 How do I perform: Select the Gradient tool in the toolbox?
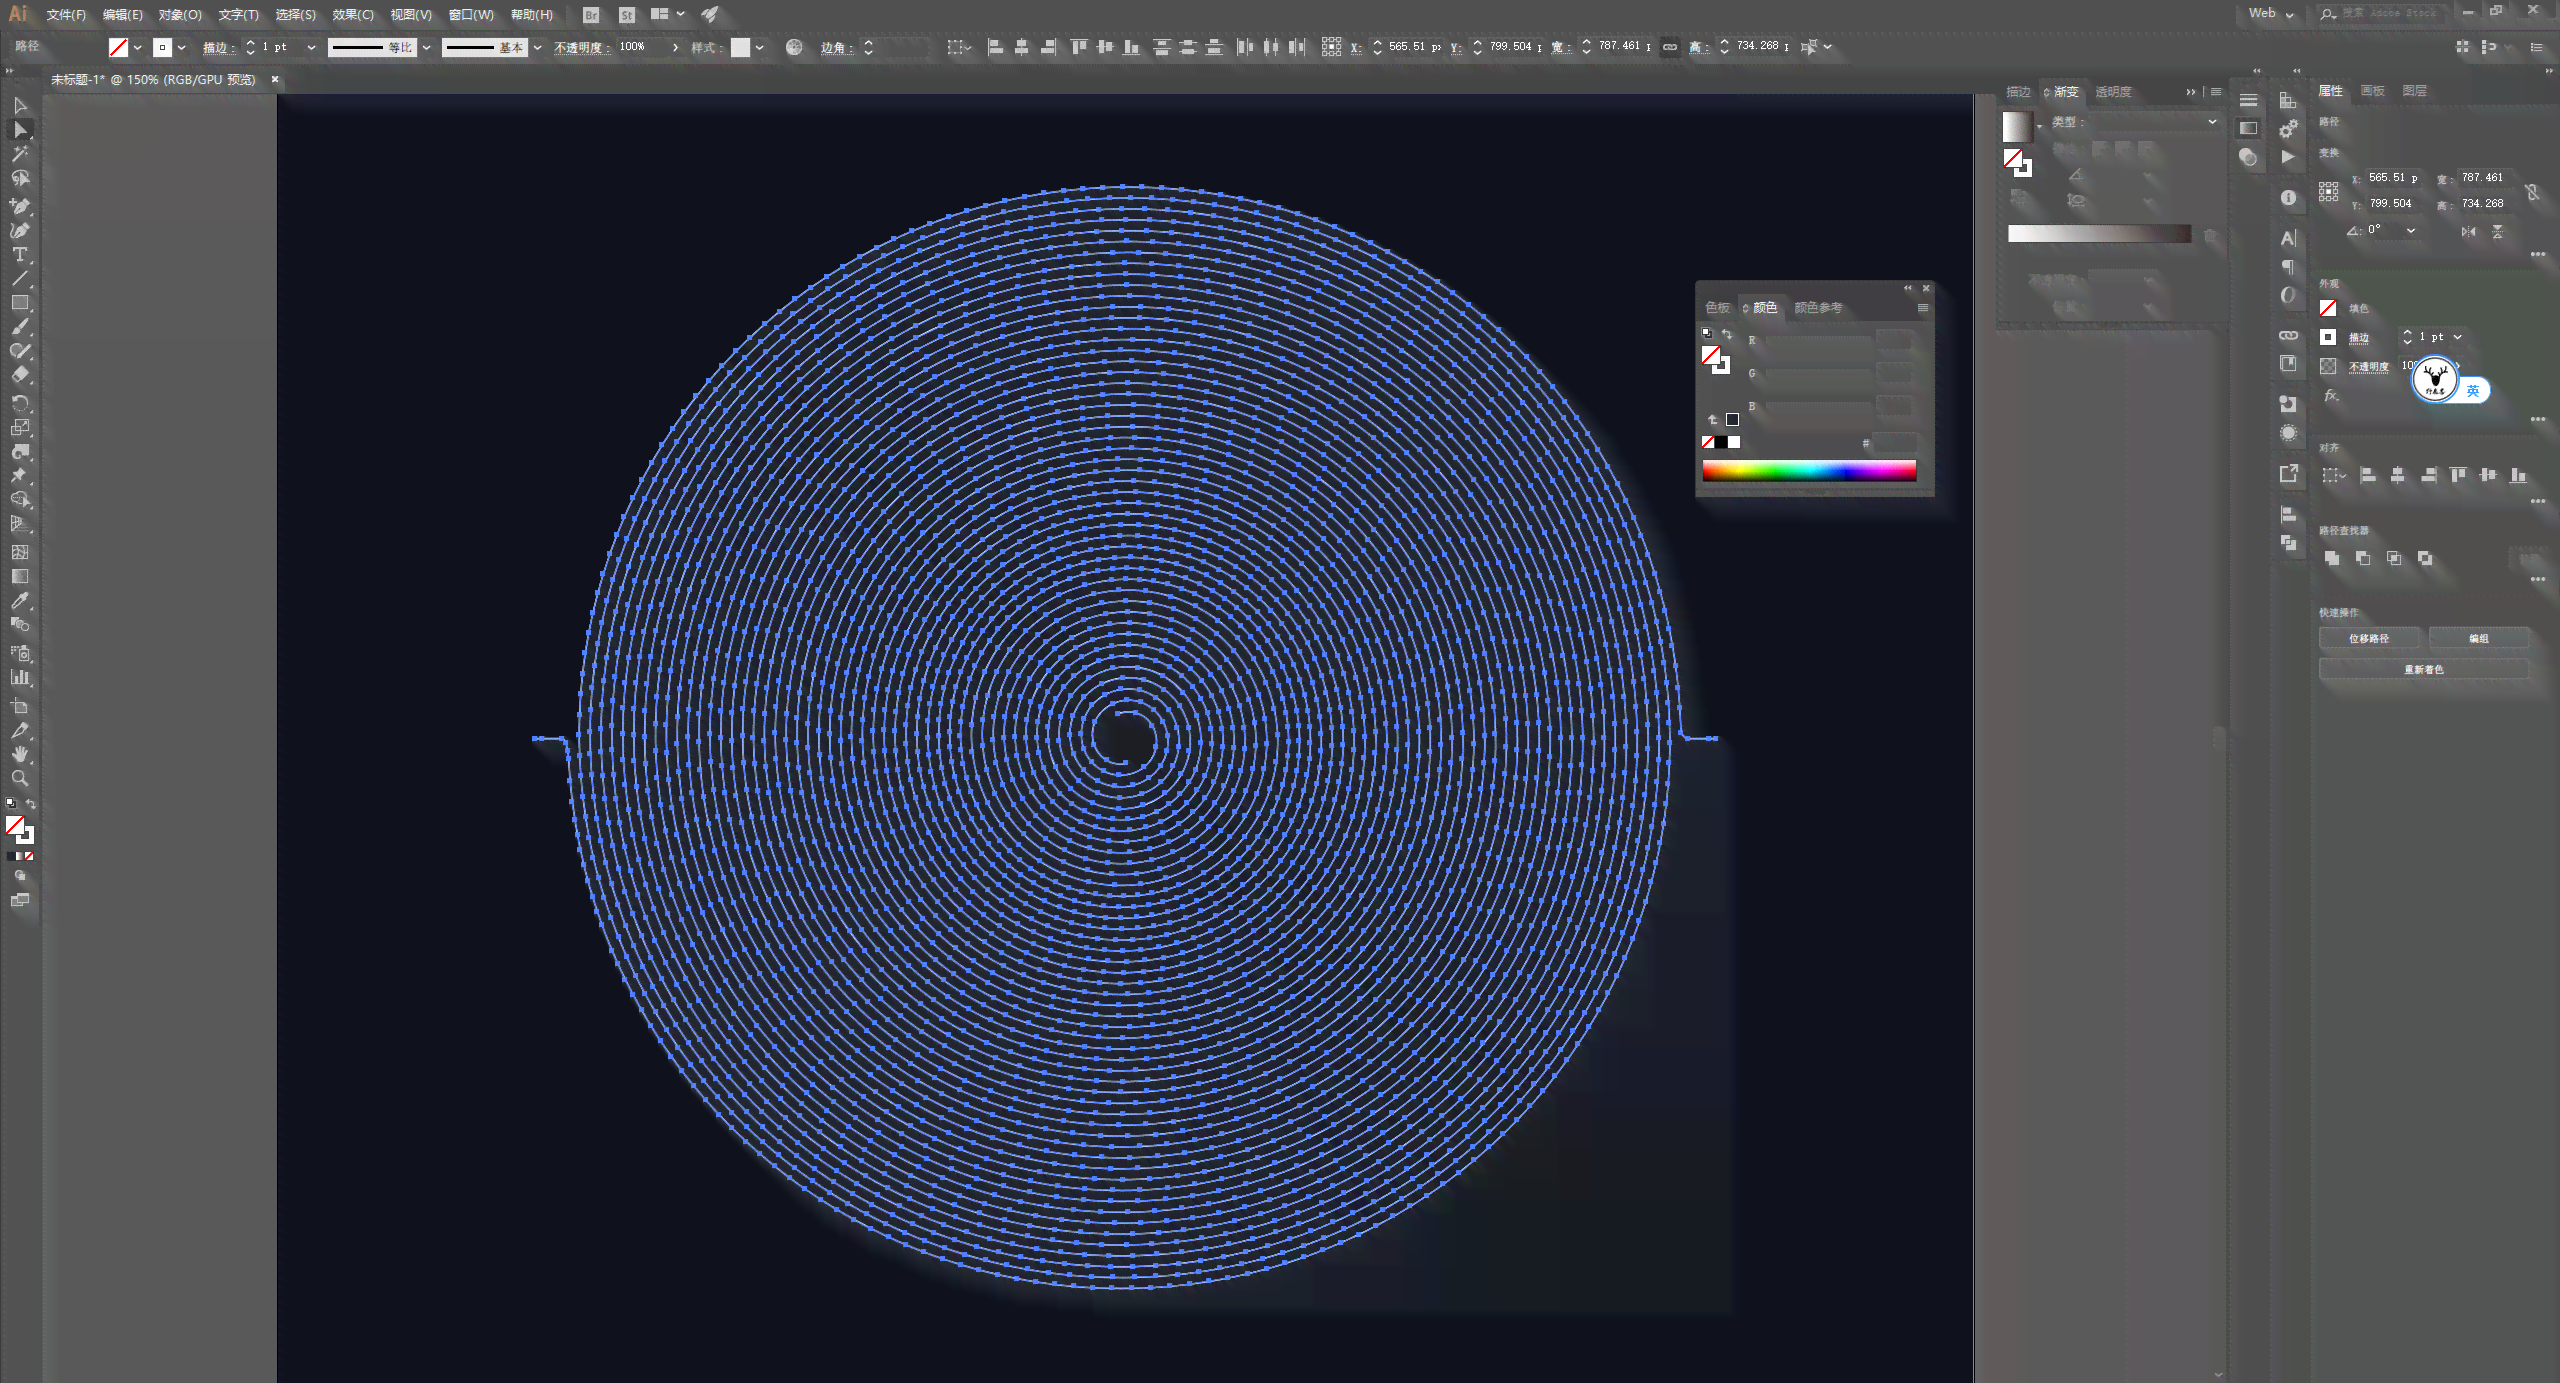tap(20, 576)
